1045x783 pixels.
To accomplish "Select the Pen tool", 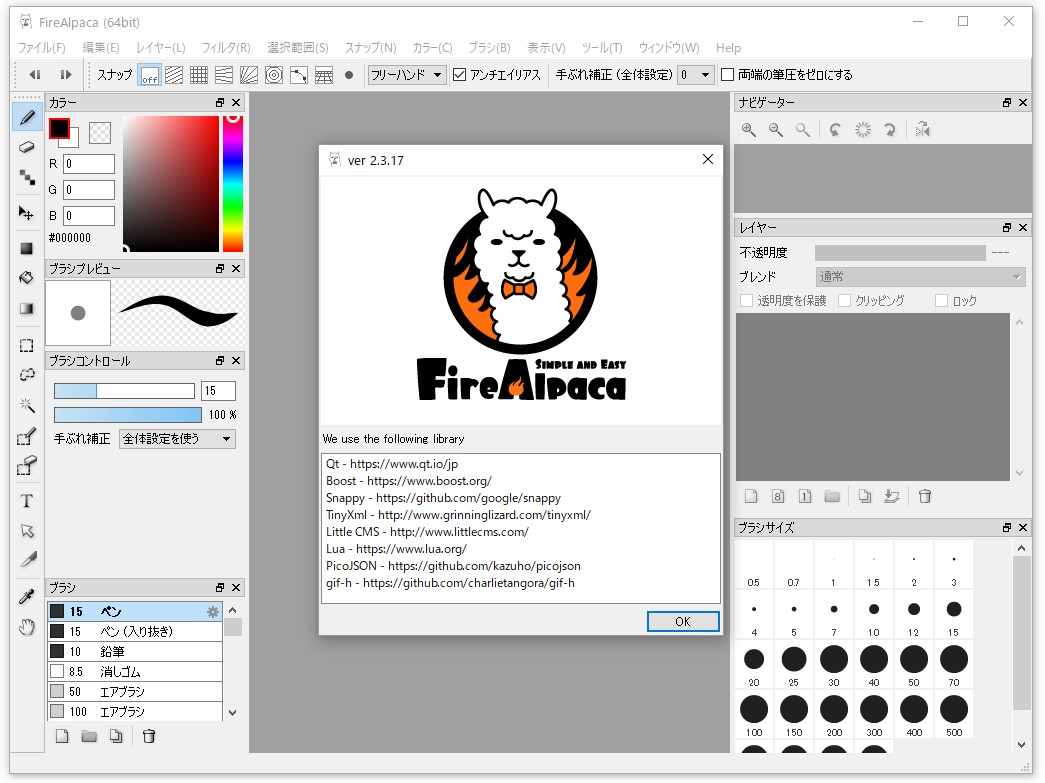I will [x=27, y=116].
